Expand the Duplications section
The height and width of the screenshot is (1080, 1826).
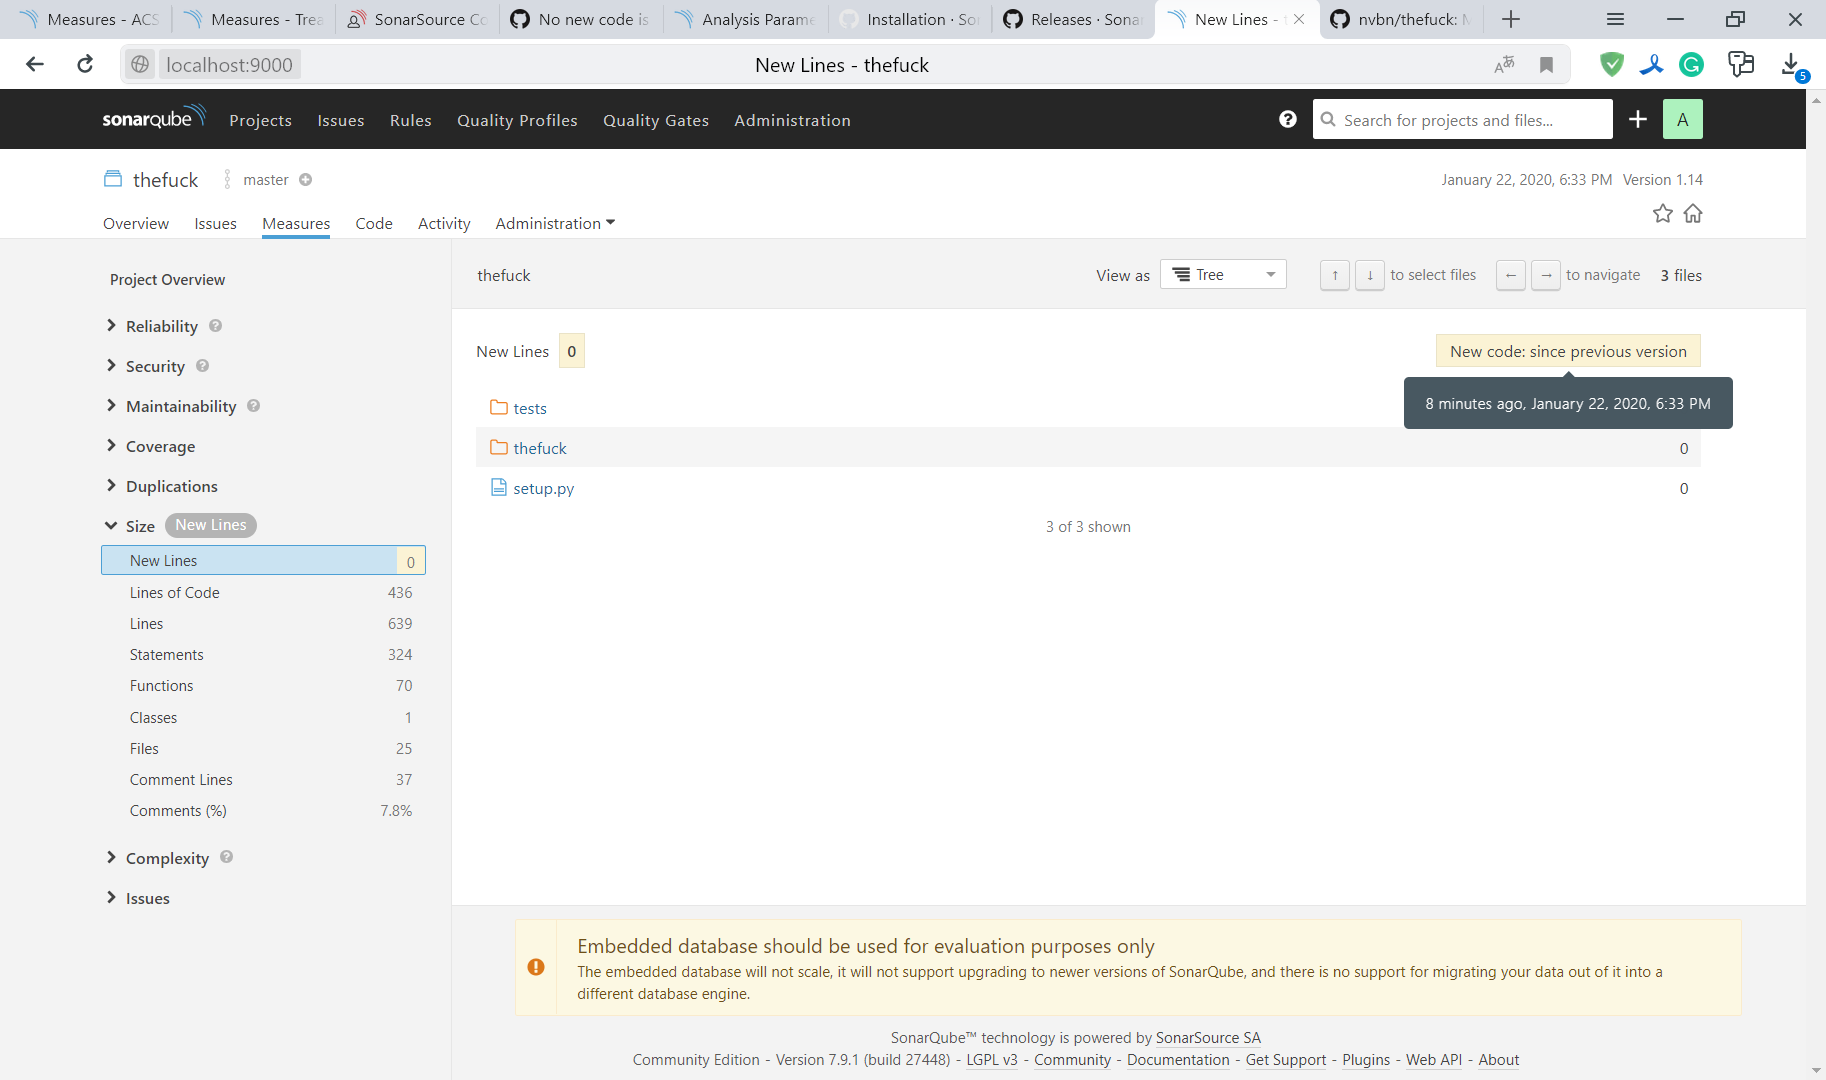pyautogui.click(x=161, y=486)
